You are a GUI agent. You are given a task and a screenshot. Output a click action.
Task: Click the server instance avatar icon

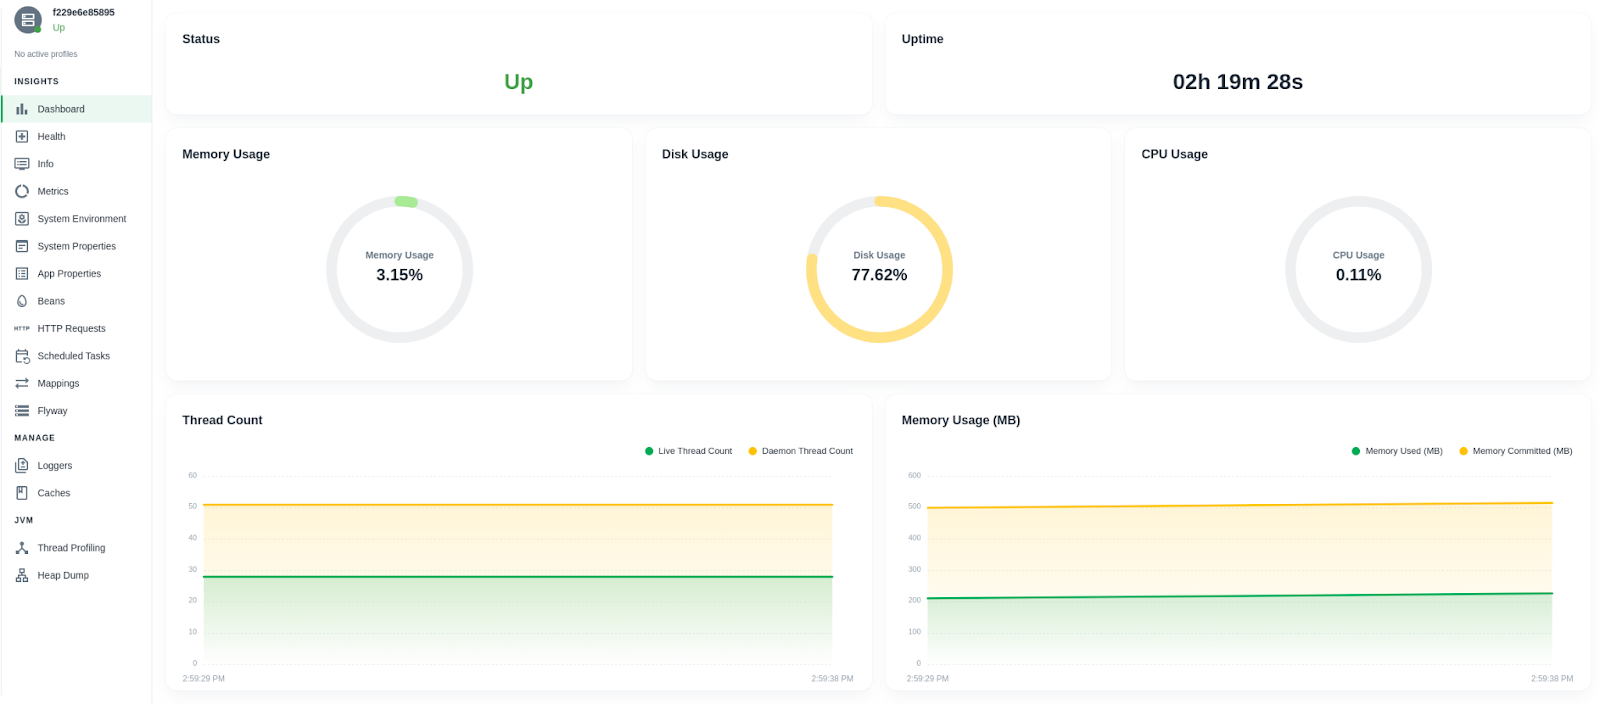click(x=28, y=20)
